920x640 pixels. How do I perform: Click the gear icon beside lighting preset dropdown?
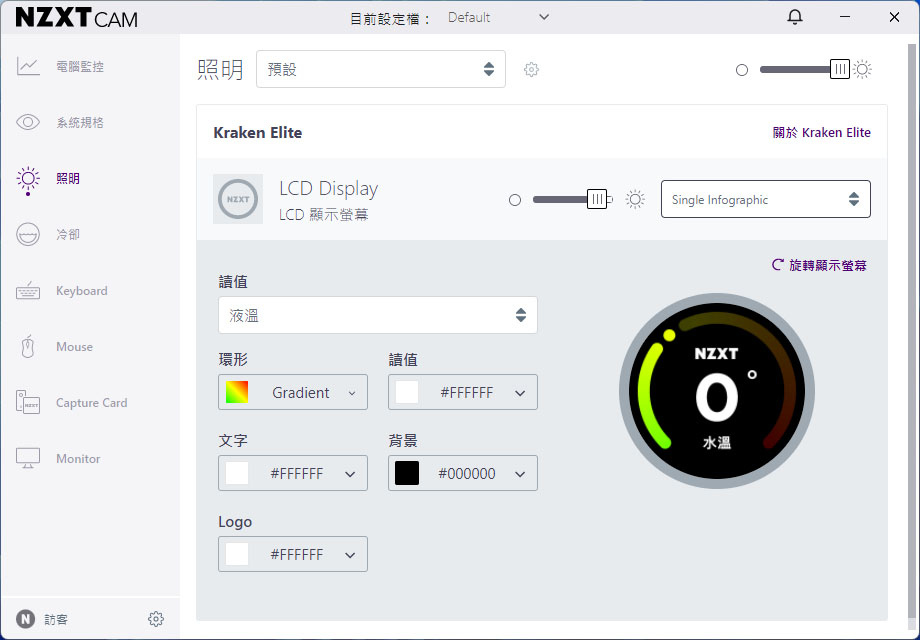coord(531,69)
